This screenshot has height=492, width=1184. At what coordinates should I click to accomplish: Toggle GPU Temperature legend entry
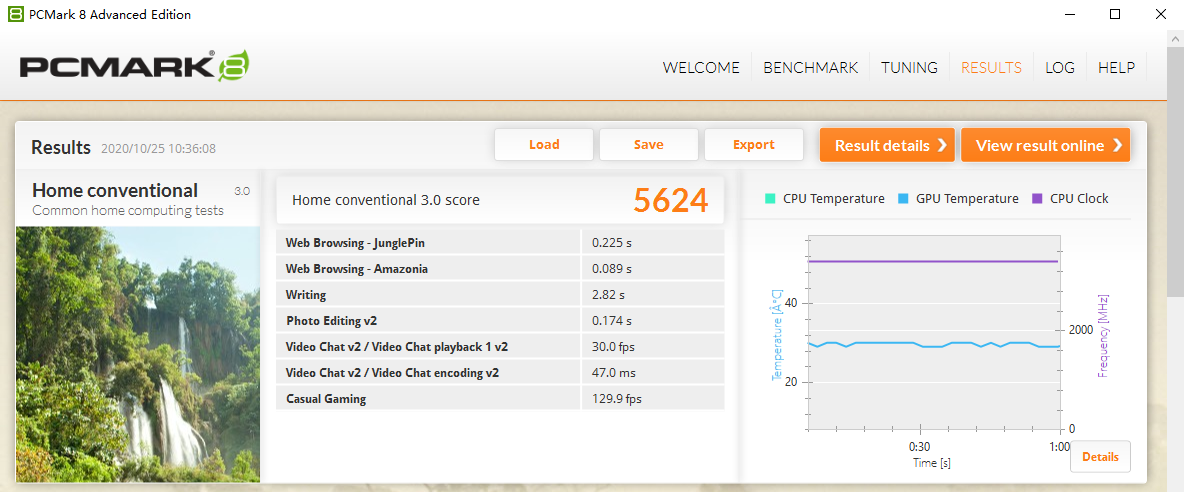[x=957, y=198]
